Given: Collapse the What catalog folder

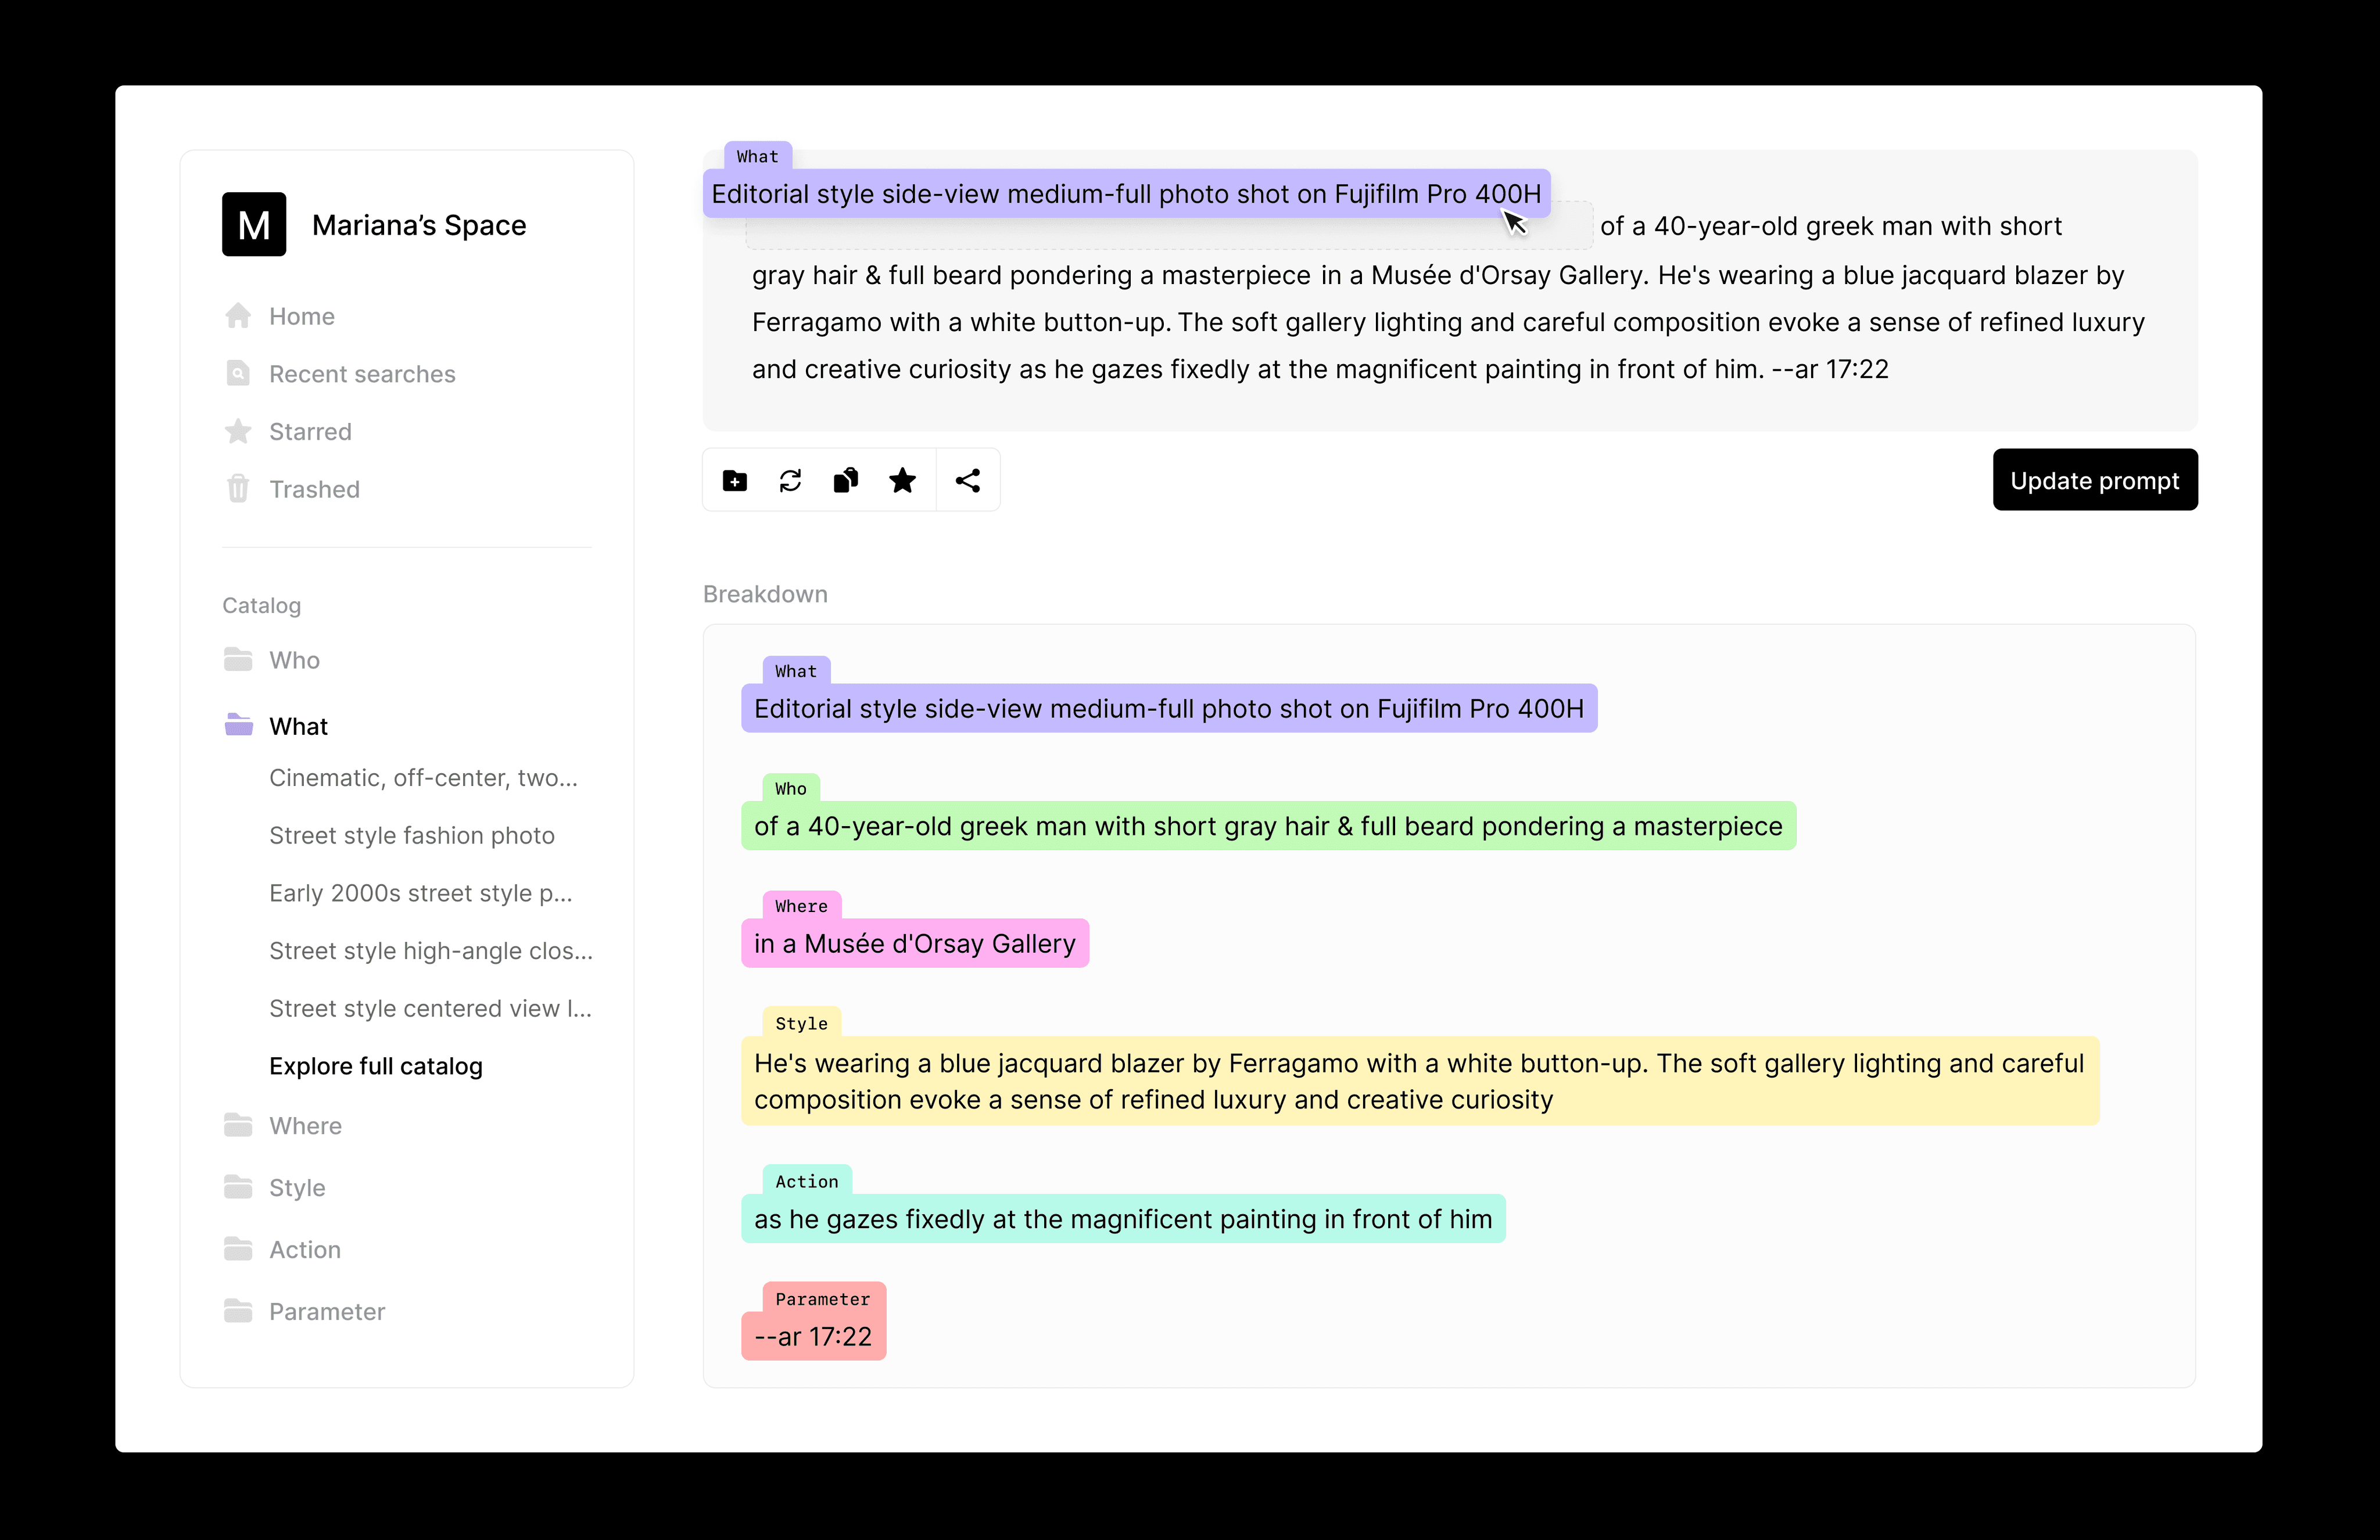Looking at the screenshot, I should click(x=297, y=726).
